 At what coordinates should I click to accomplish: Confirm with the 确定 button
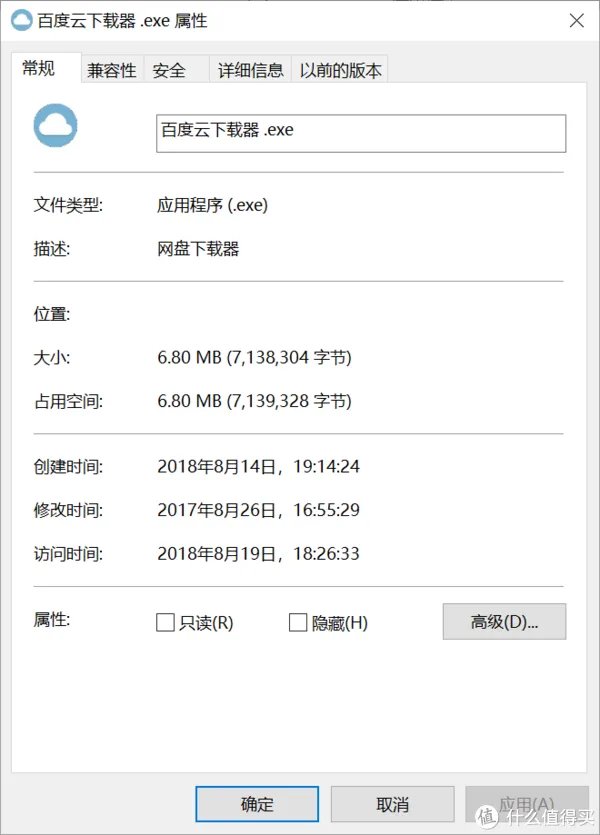tap(257, 804)
